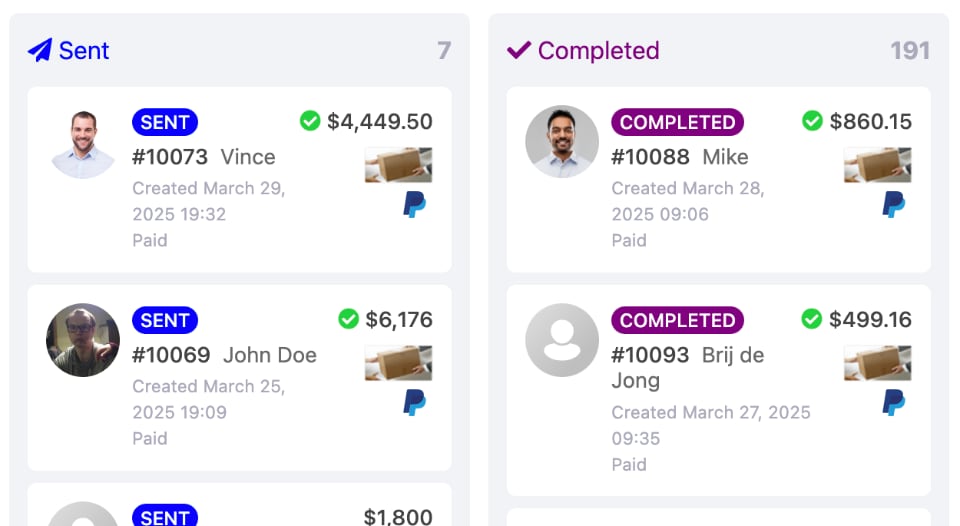Click PayPal icon on order #10069

414,402
